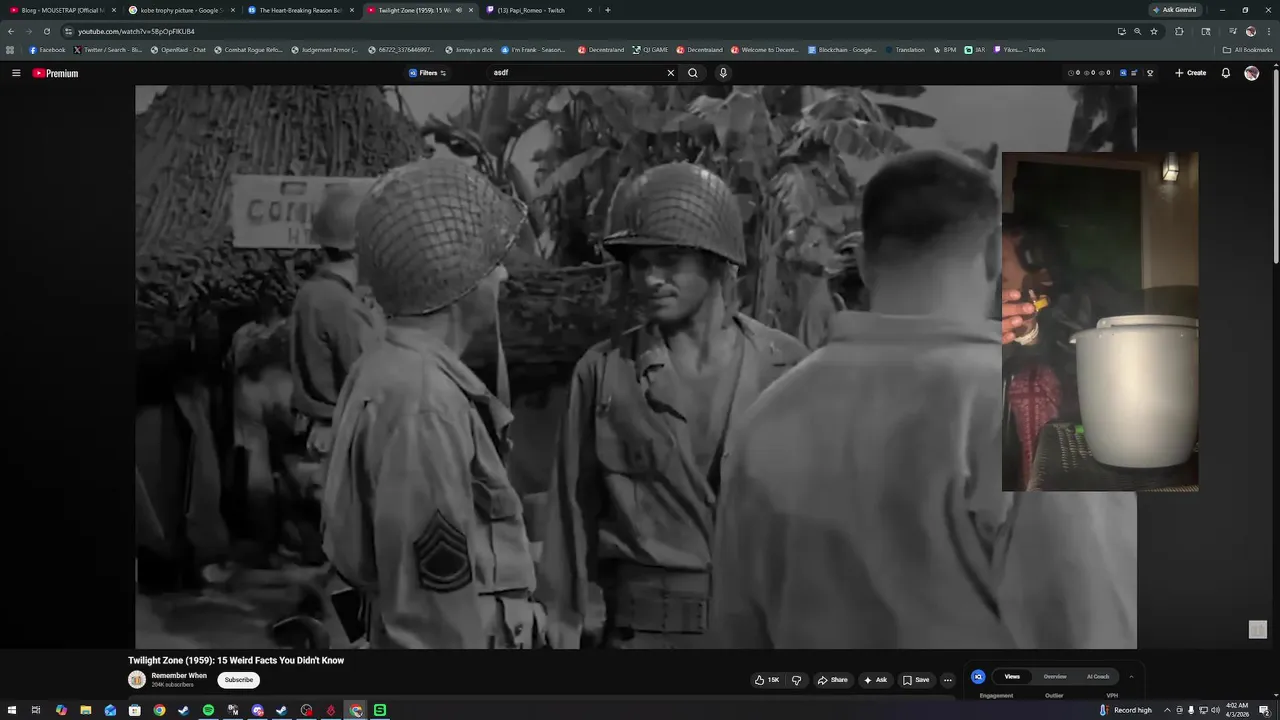Open YouTube notifications bell
This screenshot has height=720, width=1280.
pyautogui.click(x=1226, y=73)
